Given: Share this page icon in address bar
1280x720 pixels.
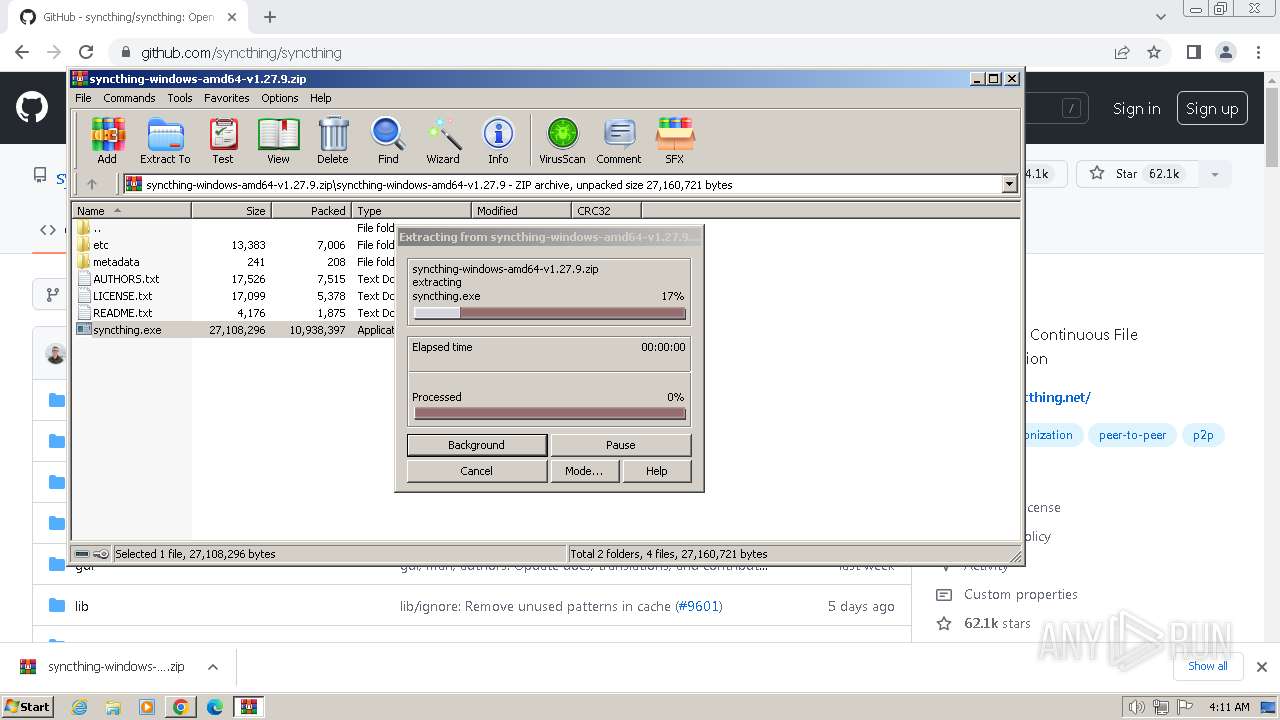Looking at the screenshot, I should [1122, 52].
